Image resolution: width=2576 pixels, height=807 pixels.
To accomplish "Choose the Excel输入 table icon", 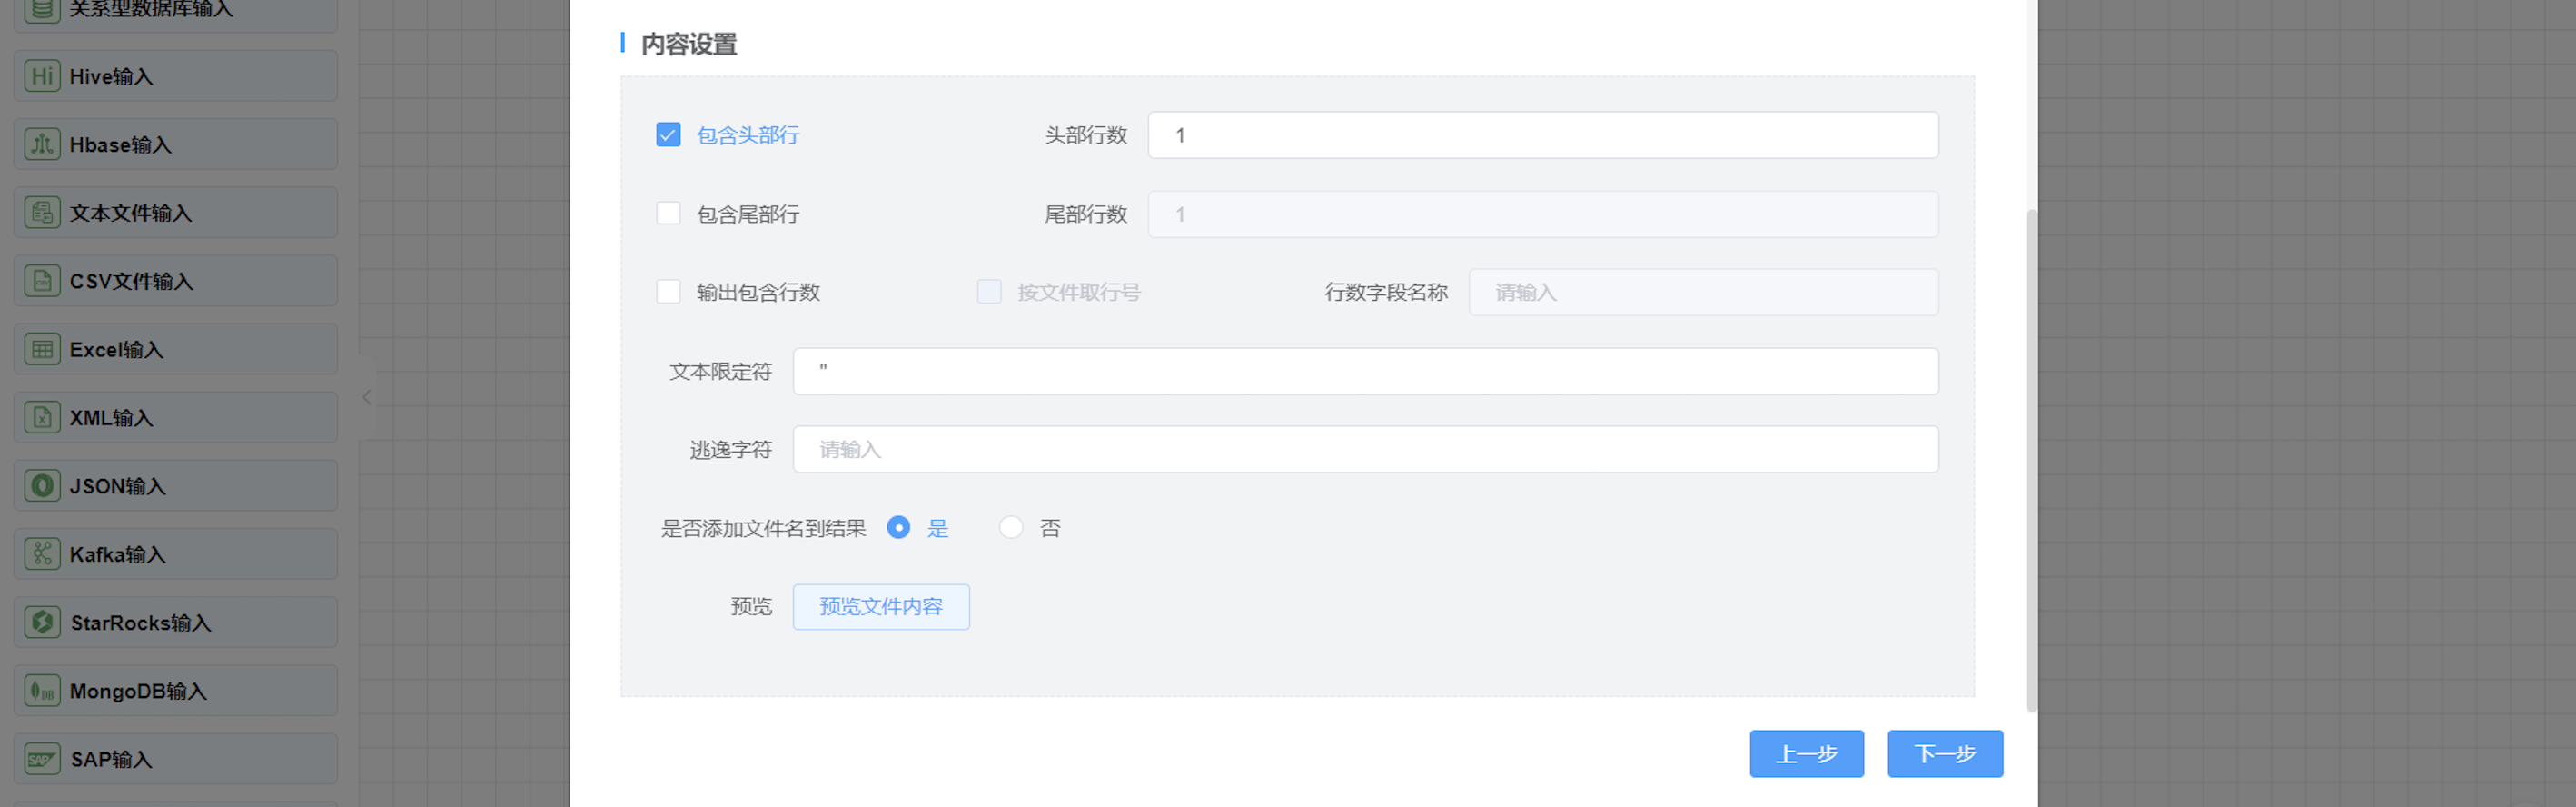I will 42,350.
